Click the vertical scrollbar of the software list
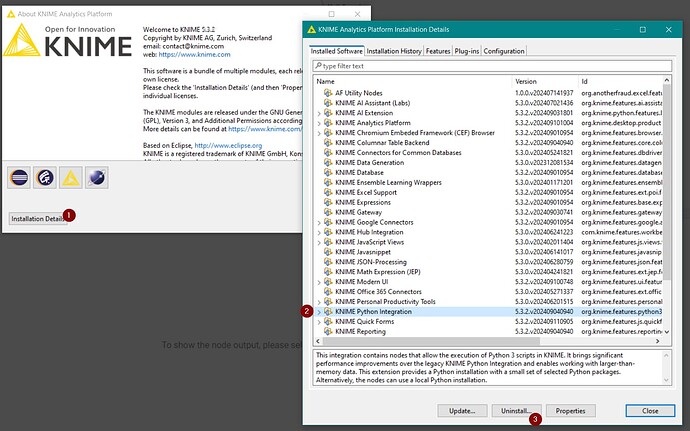Image resolution: width=690 pixels, height=431 pixels. 667,181
